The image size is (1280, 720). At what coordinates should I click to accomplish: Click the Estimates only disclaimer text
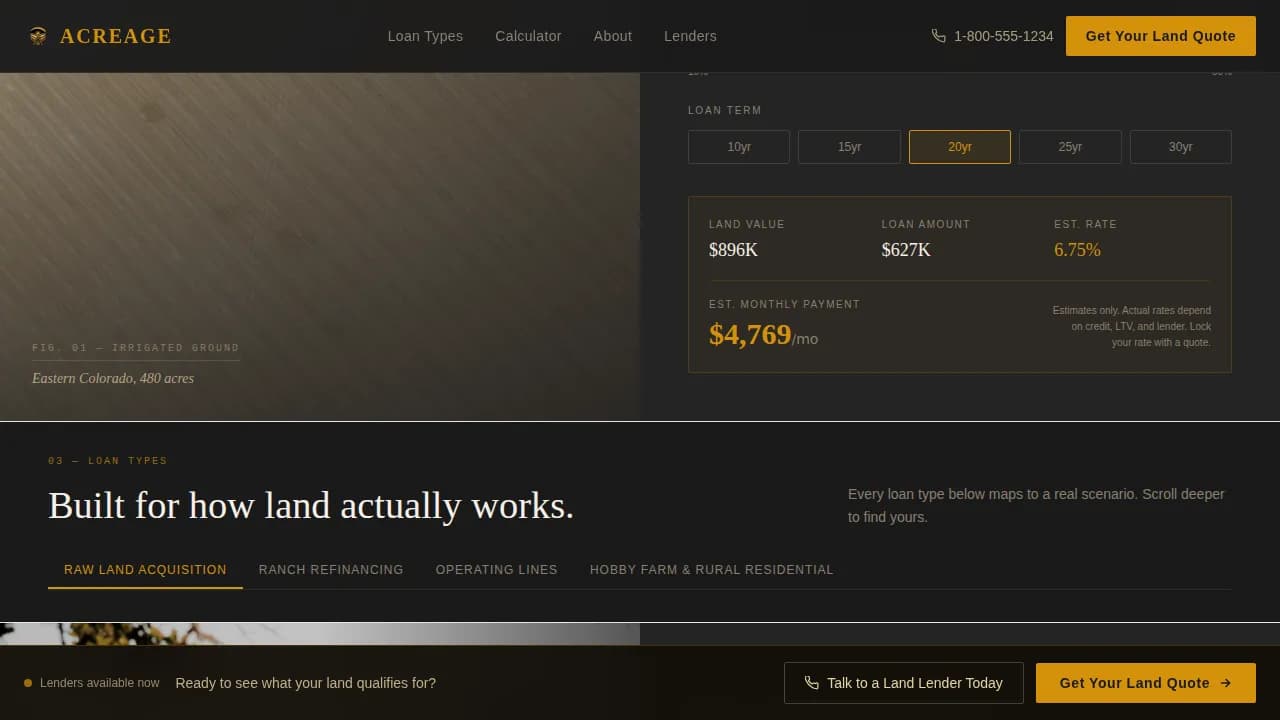point(1131,327)
